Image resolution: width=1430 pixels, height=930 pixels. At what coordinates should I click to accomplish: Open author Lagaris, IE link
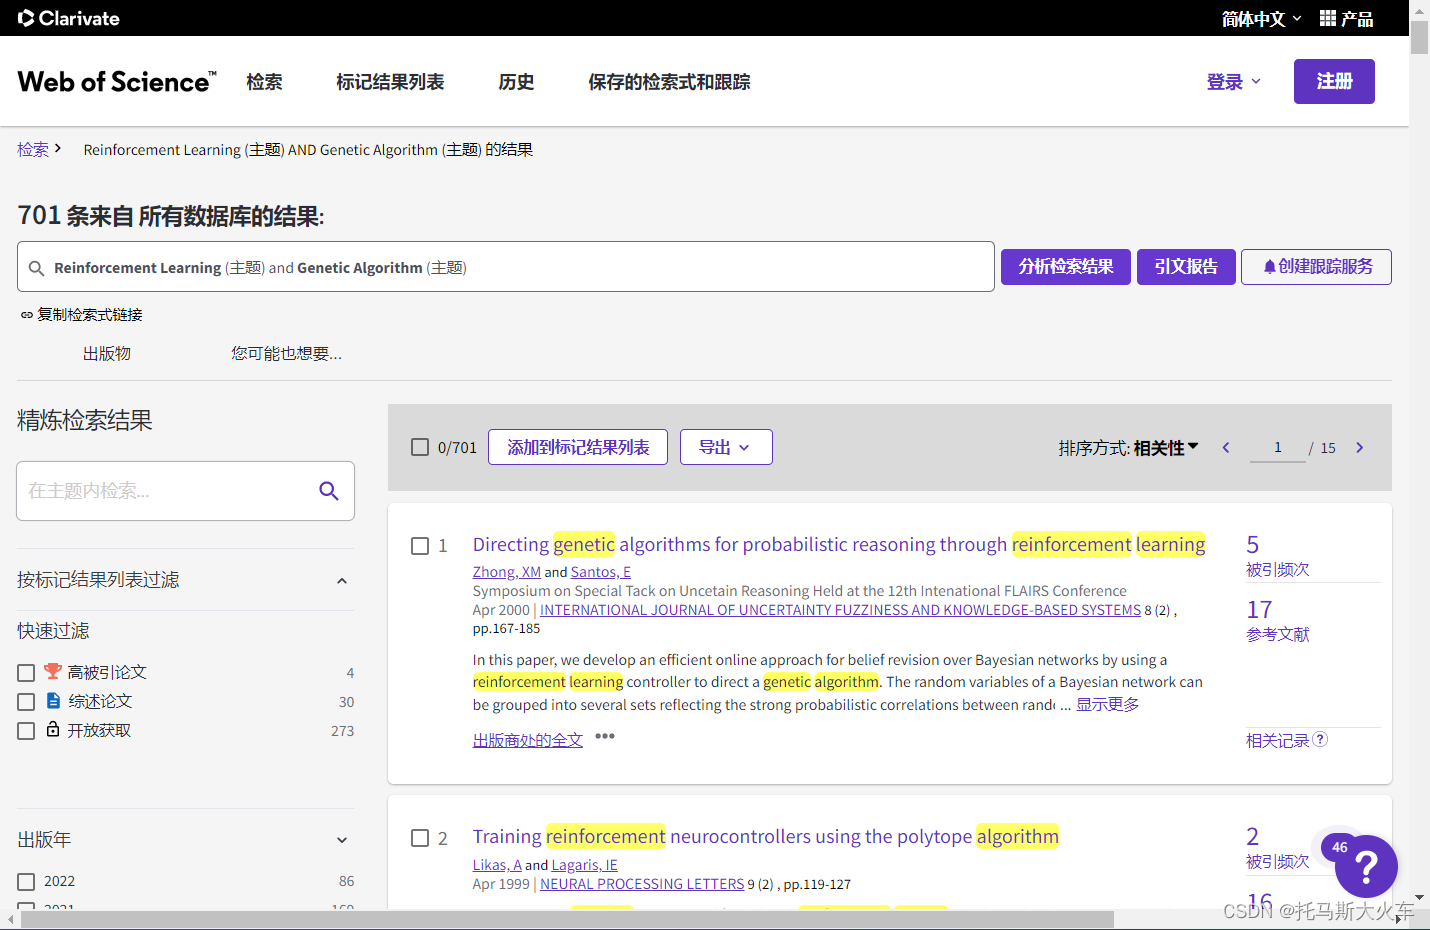(585, 865)
